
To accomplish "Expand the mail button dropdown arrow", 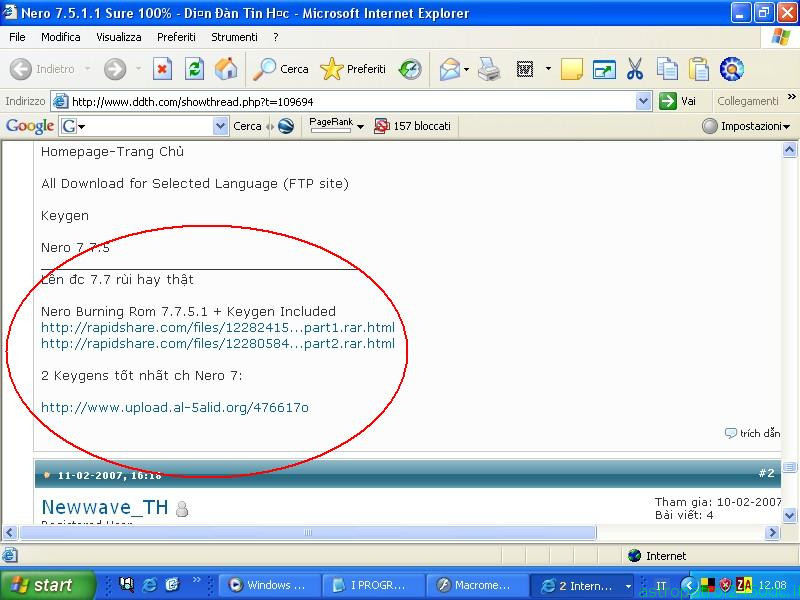I will (466, 69).
